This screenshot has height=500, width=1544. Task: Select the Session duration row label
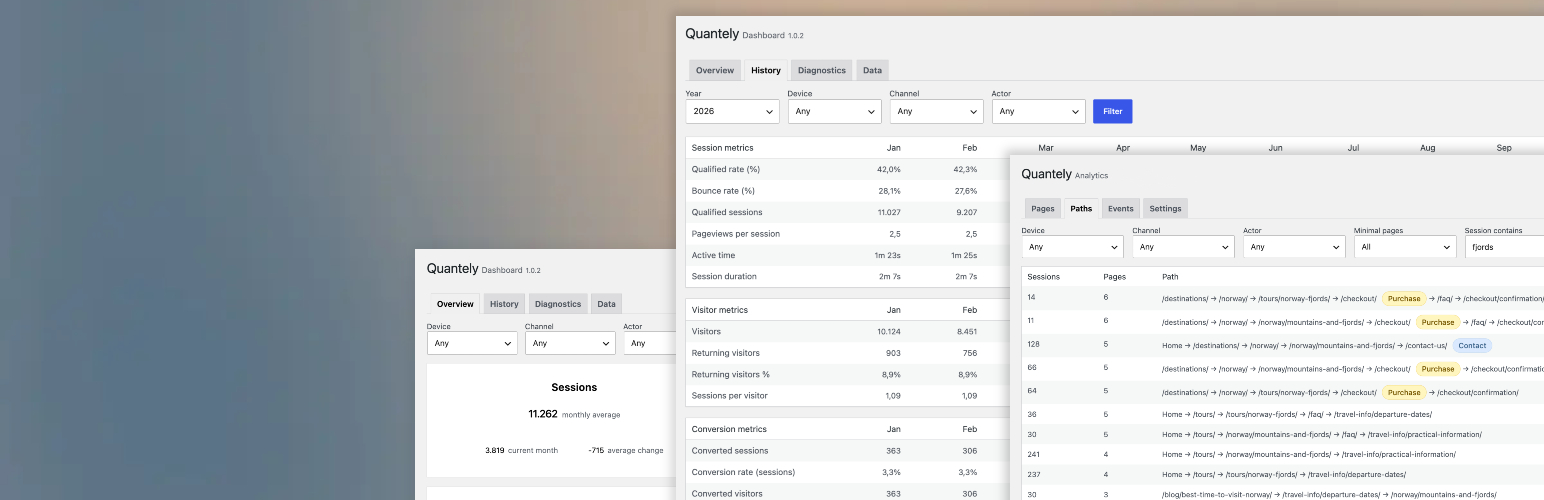(x=722, y=276)
